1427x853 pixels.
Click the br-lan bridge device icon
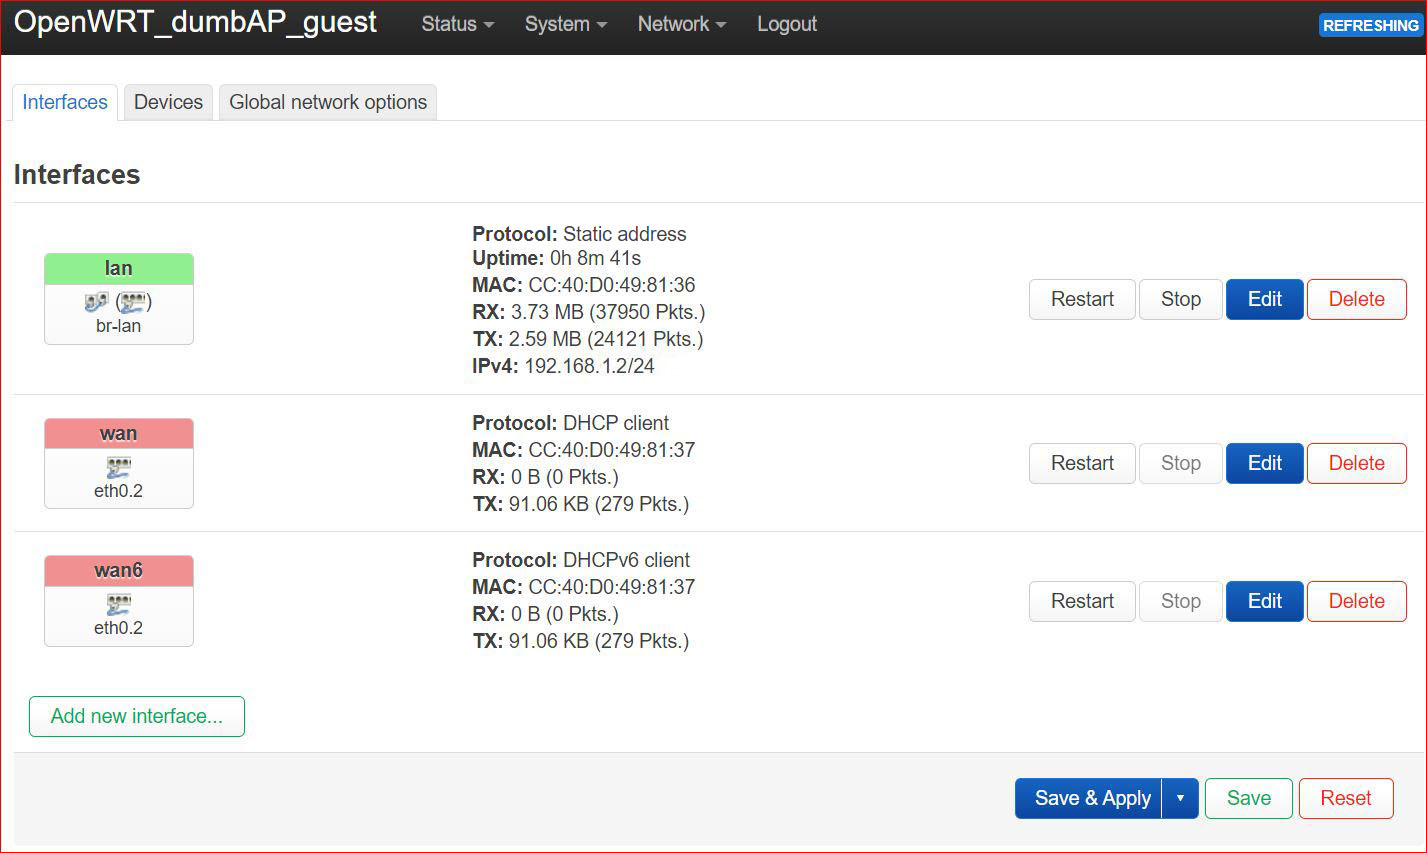(x=97, y=301)
